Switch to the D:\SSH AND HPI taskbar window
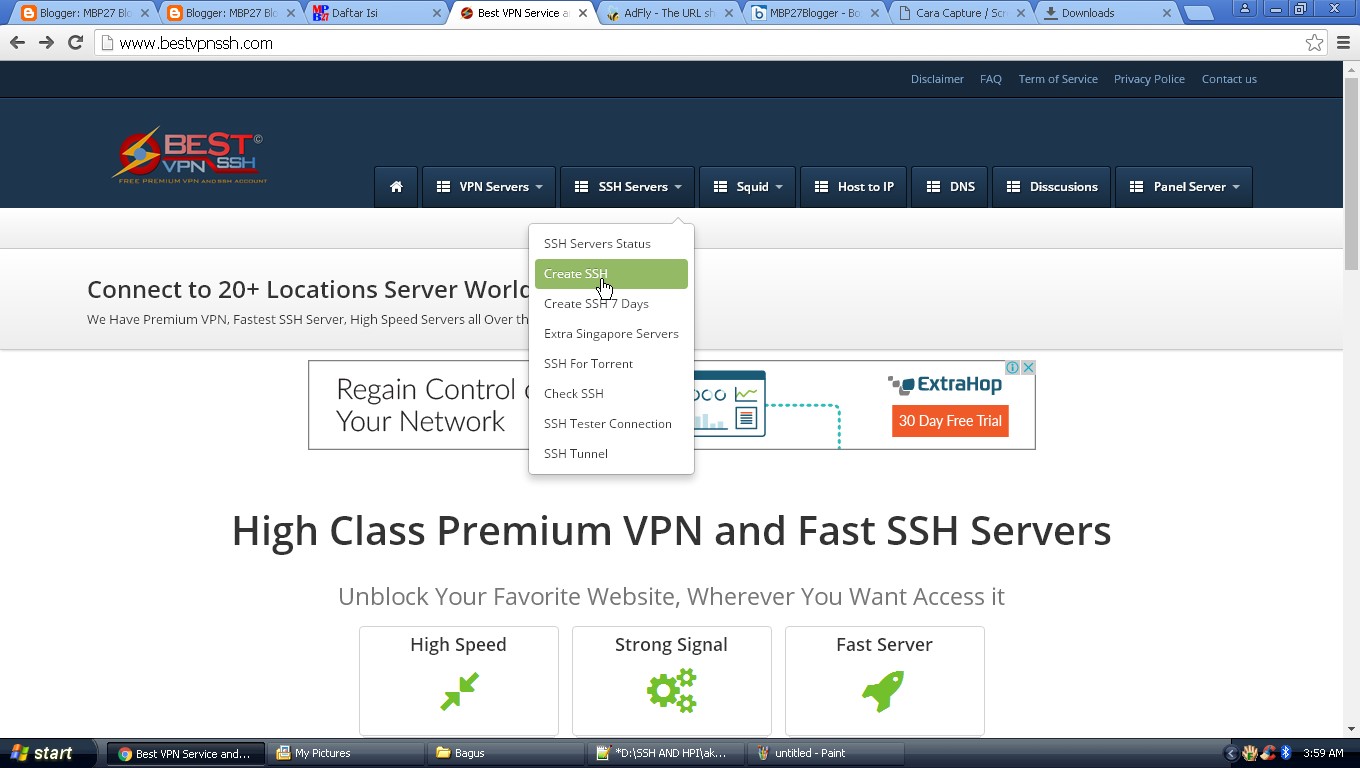1360x768 pixels. pyautogui.click(x=665, y=753)
